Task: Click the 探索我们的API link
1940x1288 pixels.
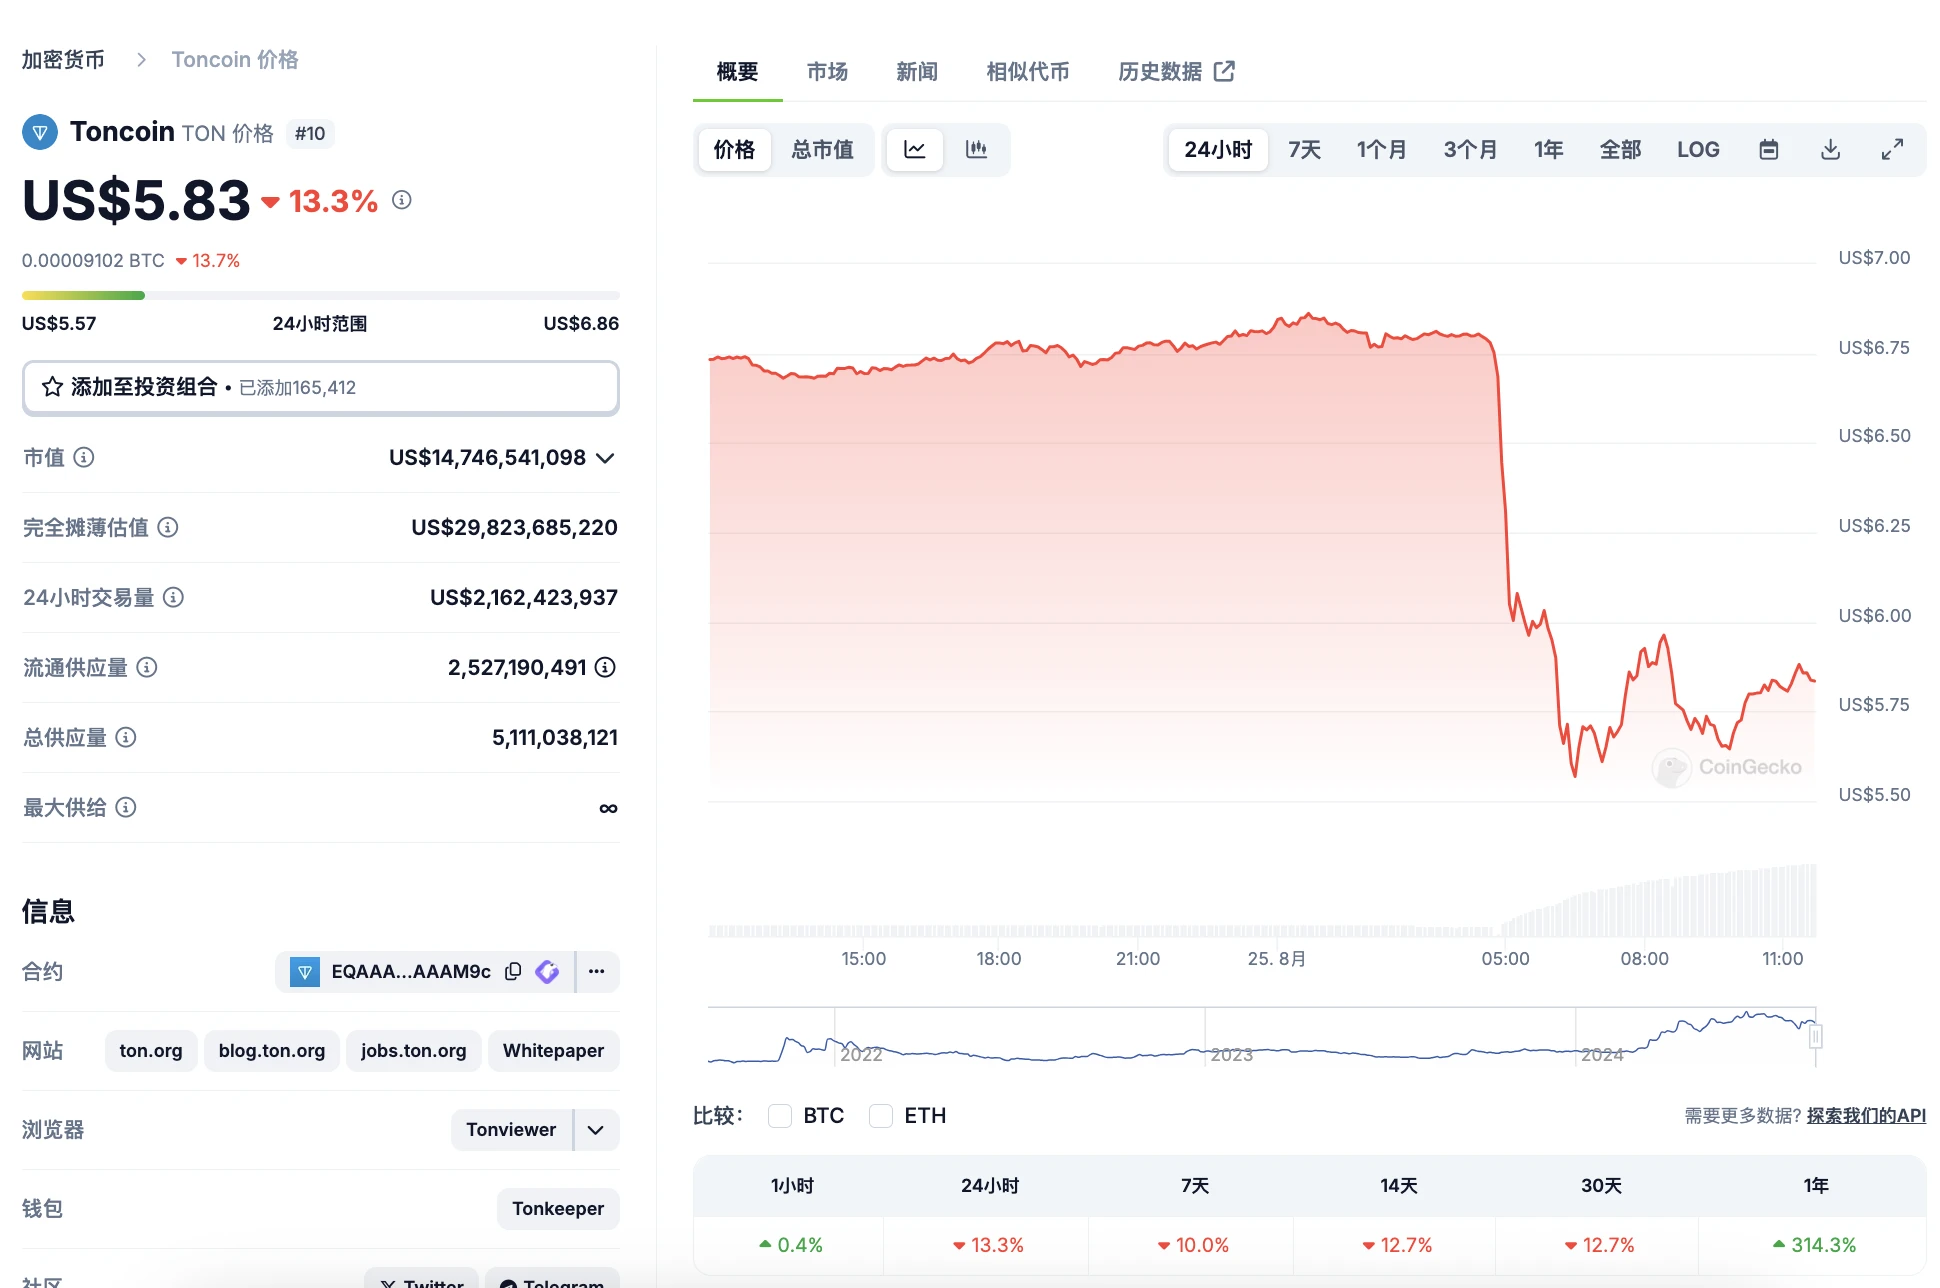Action: pos(1866,1116)
